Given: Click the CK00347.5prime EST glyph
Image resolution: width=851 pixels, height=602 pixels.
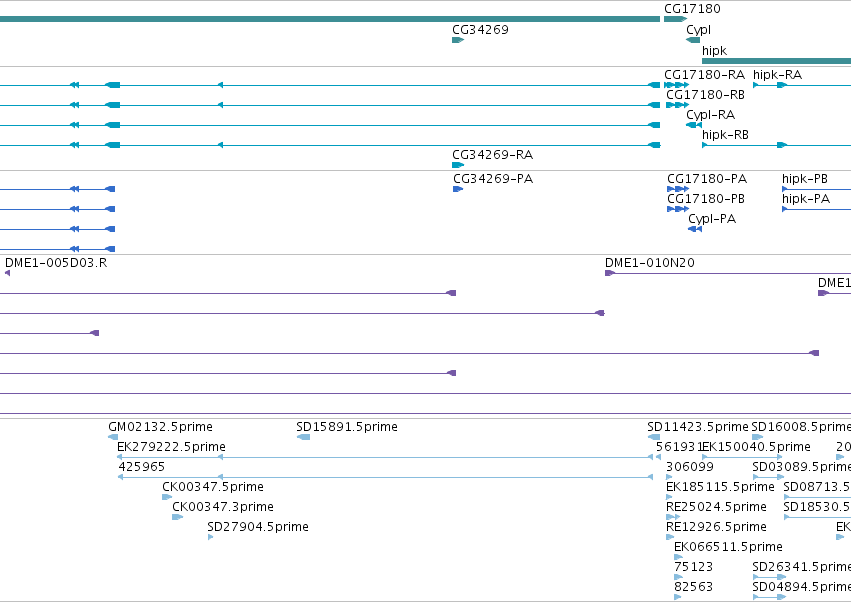Looking at the screenshot, I should (x=167, y=497).
